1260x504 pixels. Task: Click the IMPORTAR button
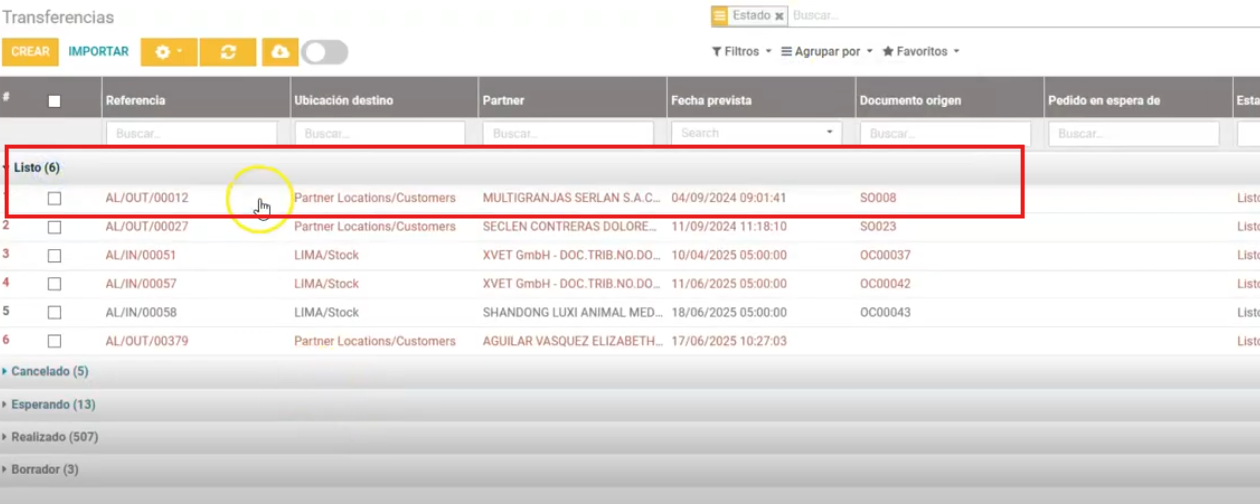pyautogui.click(x=98, y=52)
